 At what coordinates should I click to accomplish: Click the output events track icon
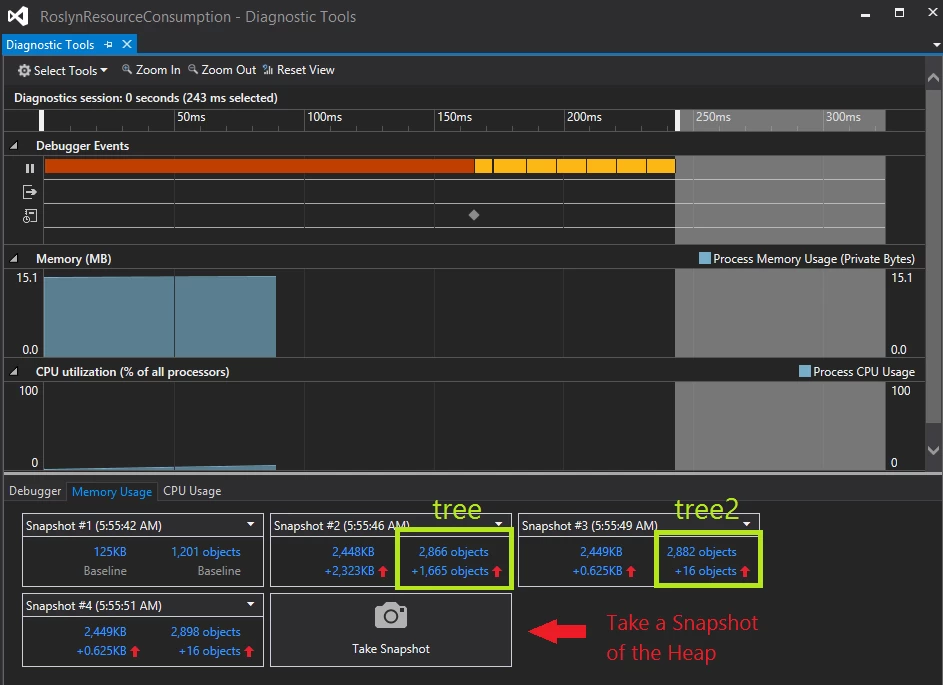pyautogui.click(x=29, y=192)
